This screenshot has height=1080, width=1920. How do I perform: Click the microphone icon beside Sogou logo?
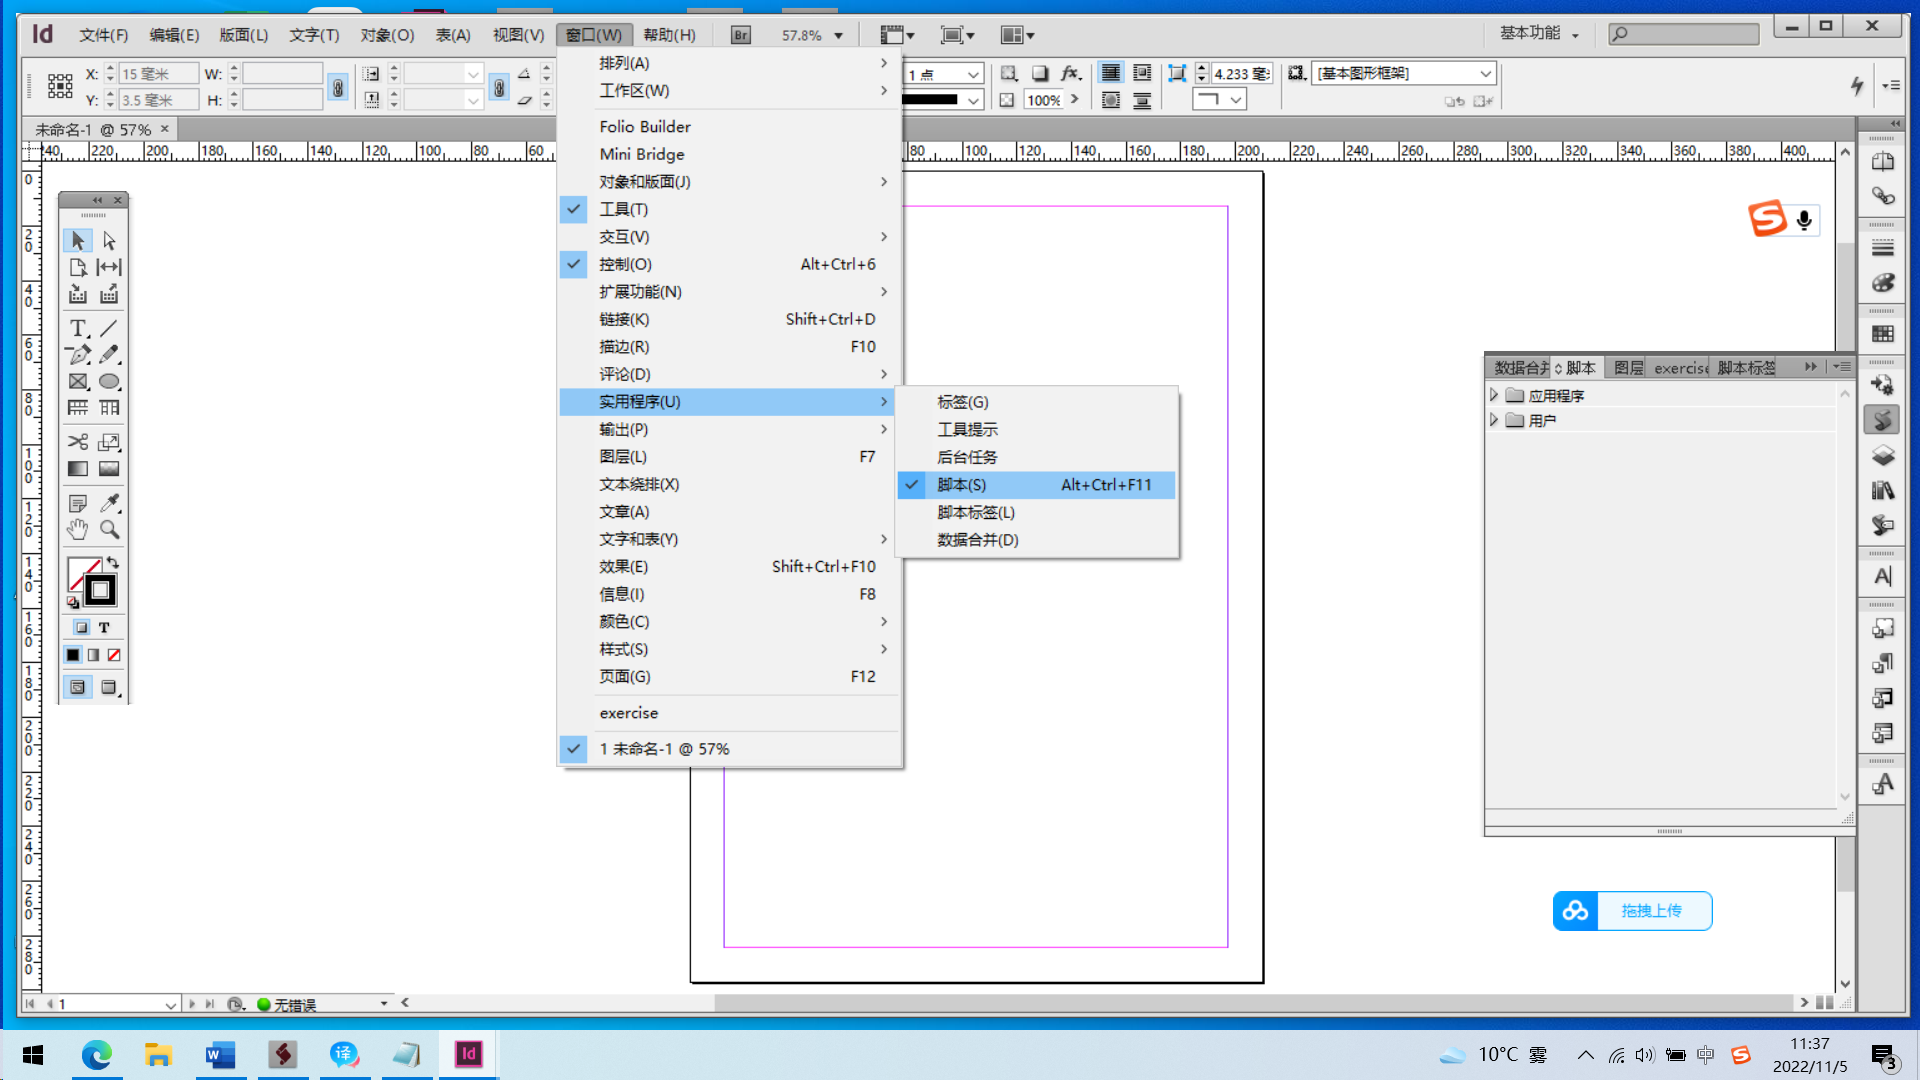(1804, 220)
